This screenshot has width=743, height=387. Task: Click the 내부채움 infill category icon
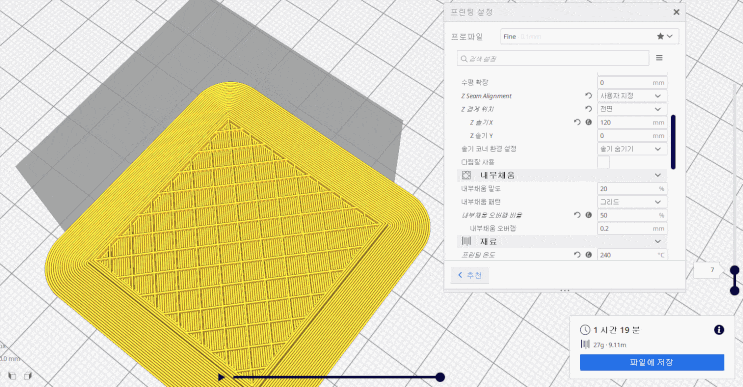pos(466,175)
